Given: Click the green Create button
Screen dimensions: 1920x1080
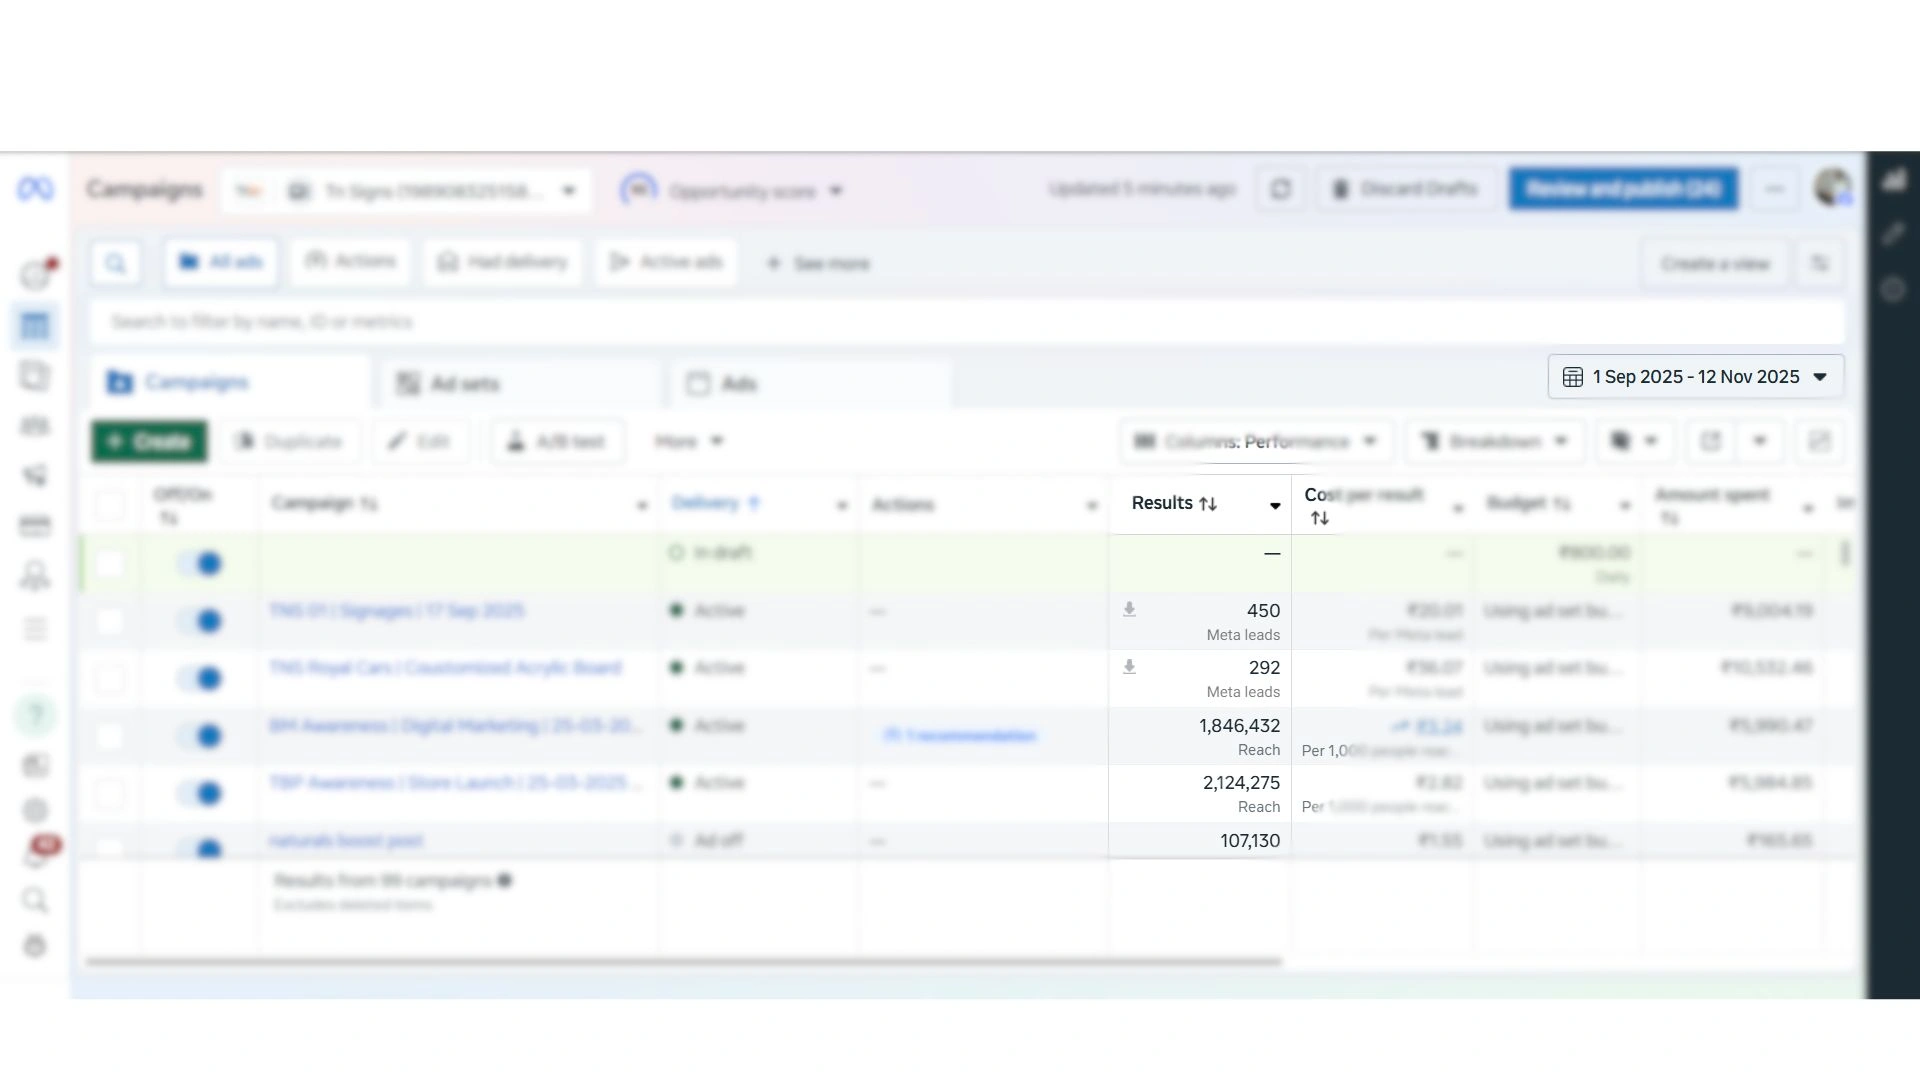Looking at the screenshot, I should click(148, 441).
